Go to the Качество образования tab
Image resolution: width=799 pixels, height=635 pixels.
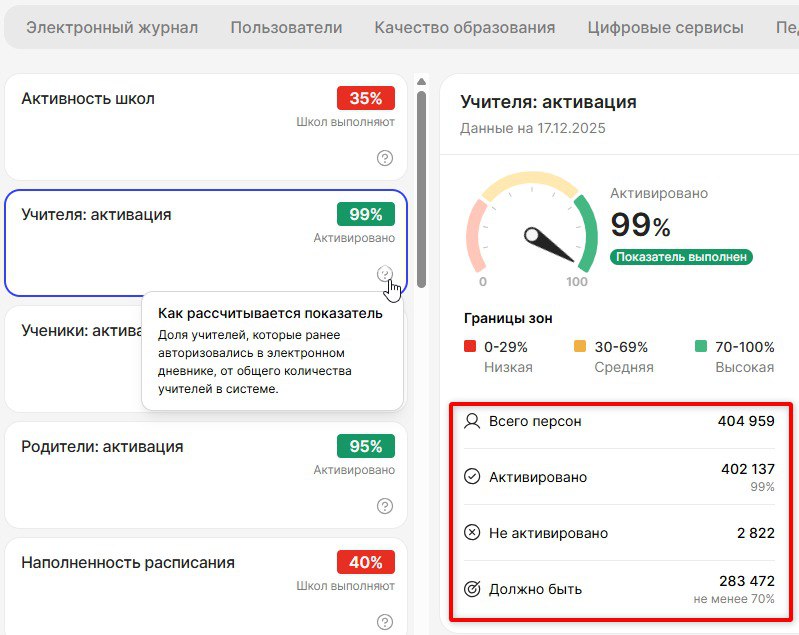pos(465,28)
